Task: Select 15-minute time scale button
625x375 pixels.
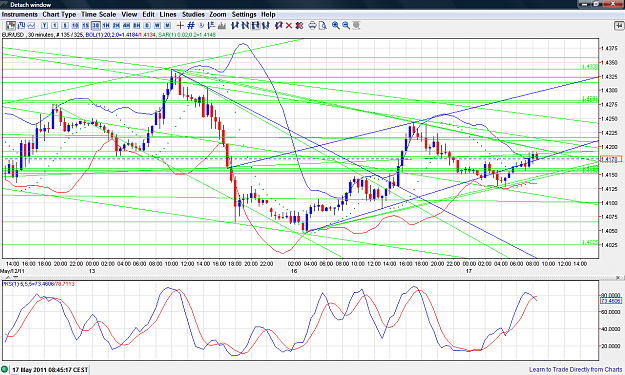Action: [x=85, y=26]
